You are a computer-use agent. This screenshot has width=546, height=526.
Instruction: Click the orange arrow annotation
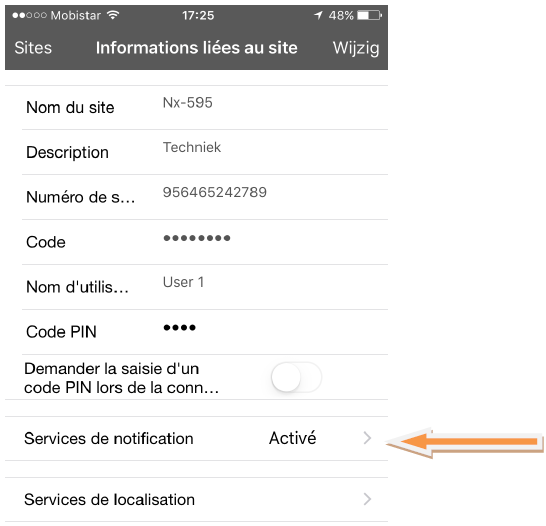[x=465, y=442]
